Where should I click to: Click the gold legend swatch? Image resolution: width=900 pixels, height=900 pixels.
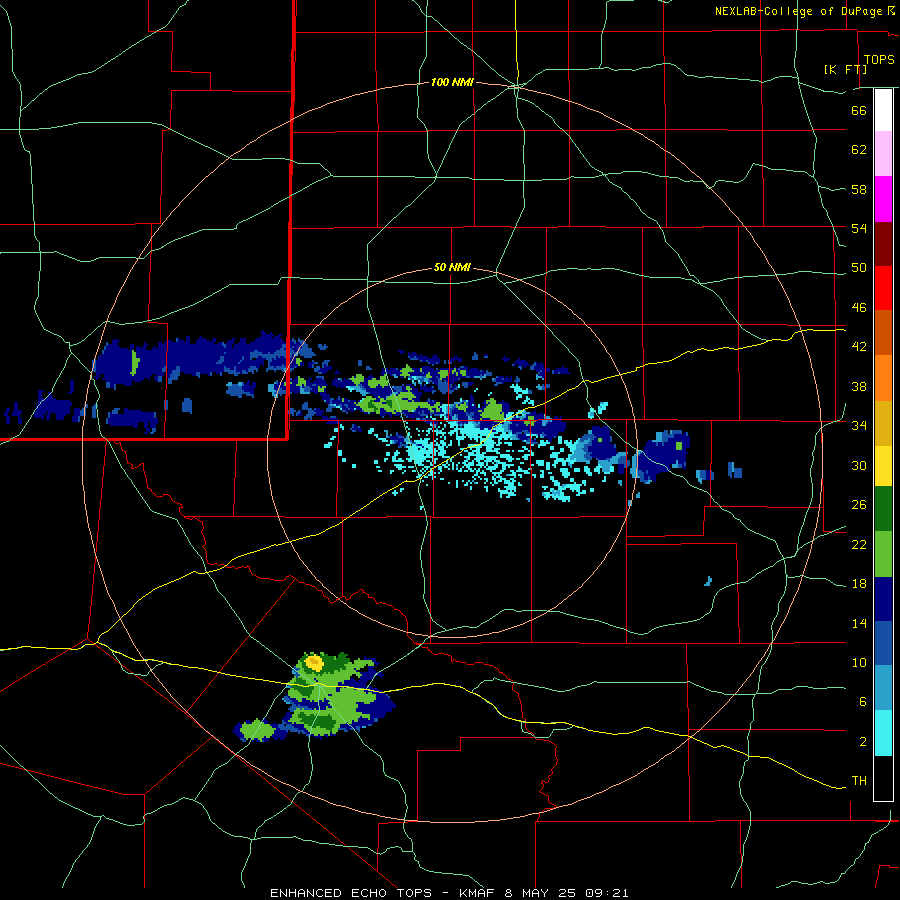883,423
